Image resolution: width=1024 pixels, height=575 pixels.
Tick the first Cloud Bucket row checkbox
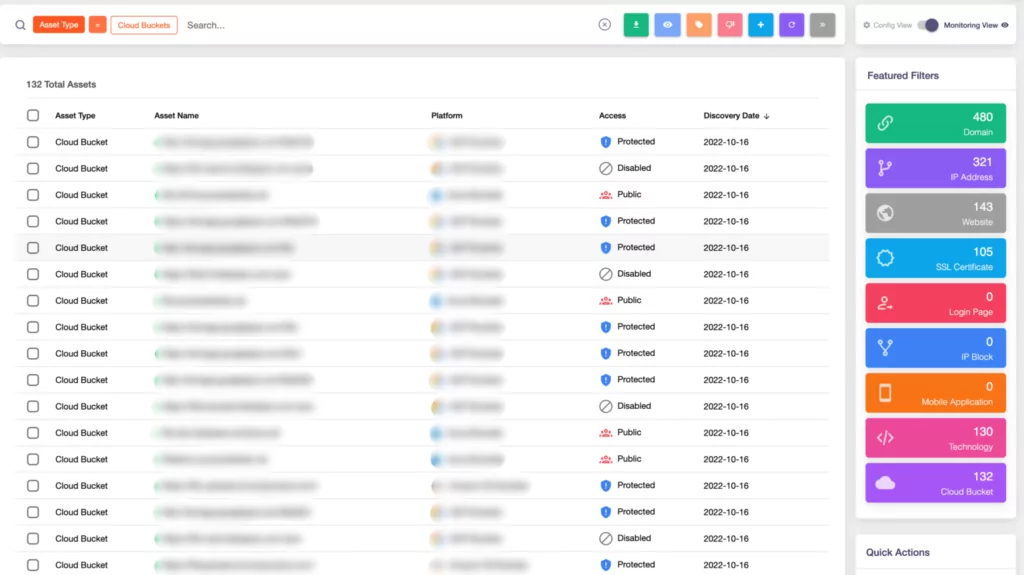coord(33,142)
